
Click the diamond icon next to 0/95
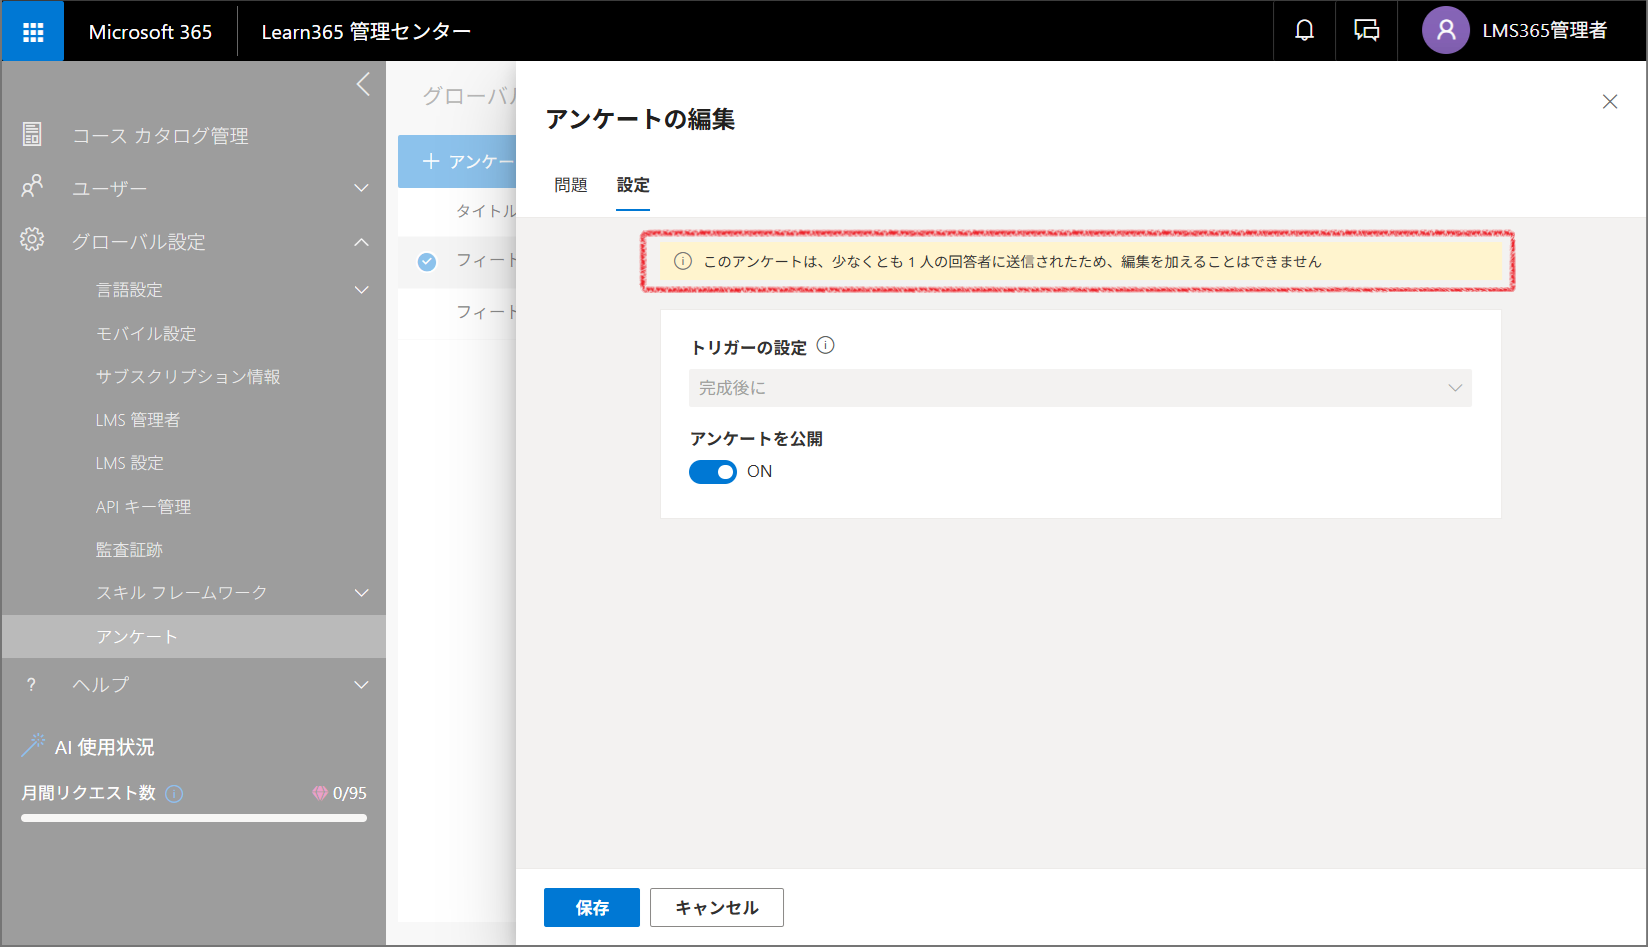coord(320,793)
